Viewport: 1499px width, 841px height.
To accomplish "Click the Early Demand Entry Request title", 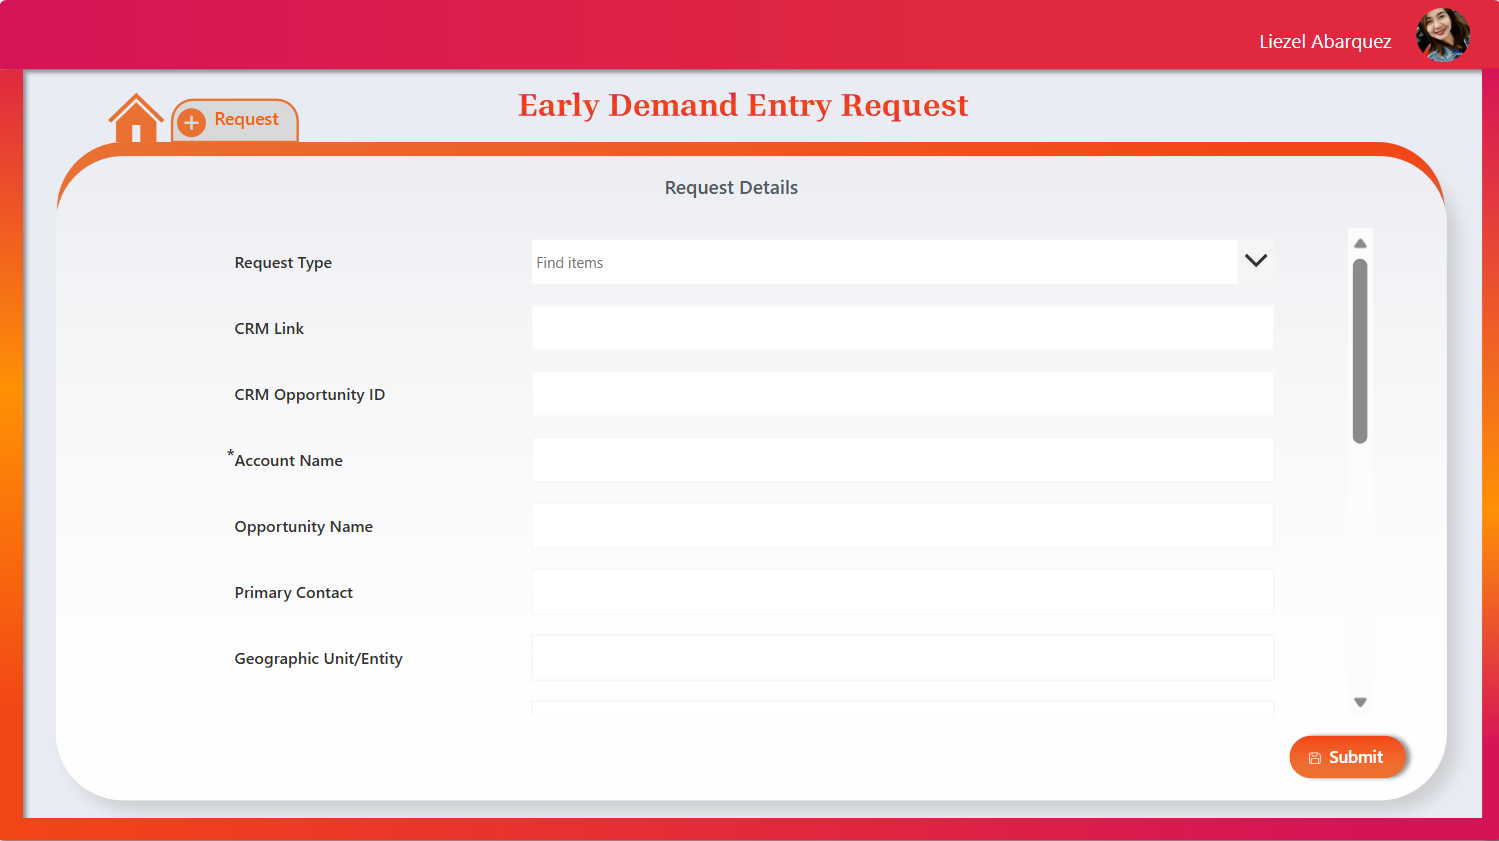I will (743, 105).
